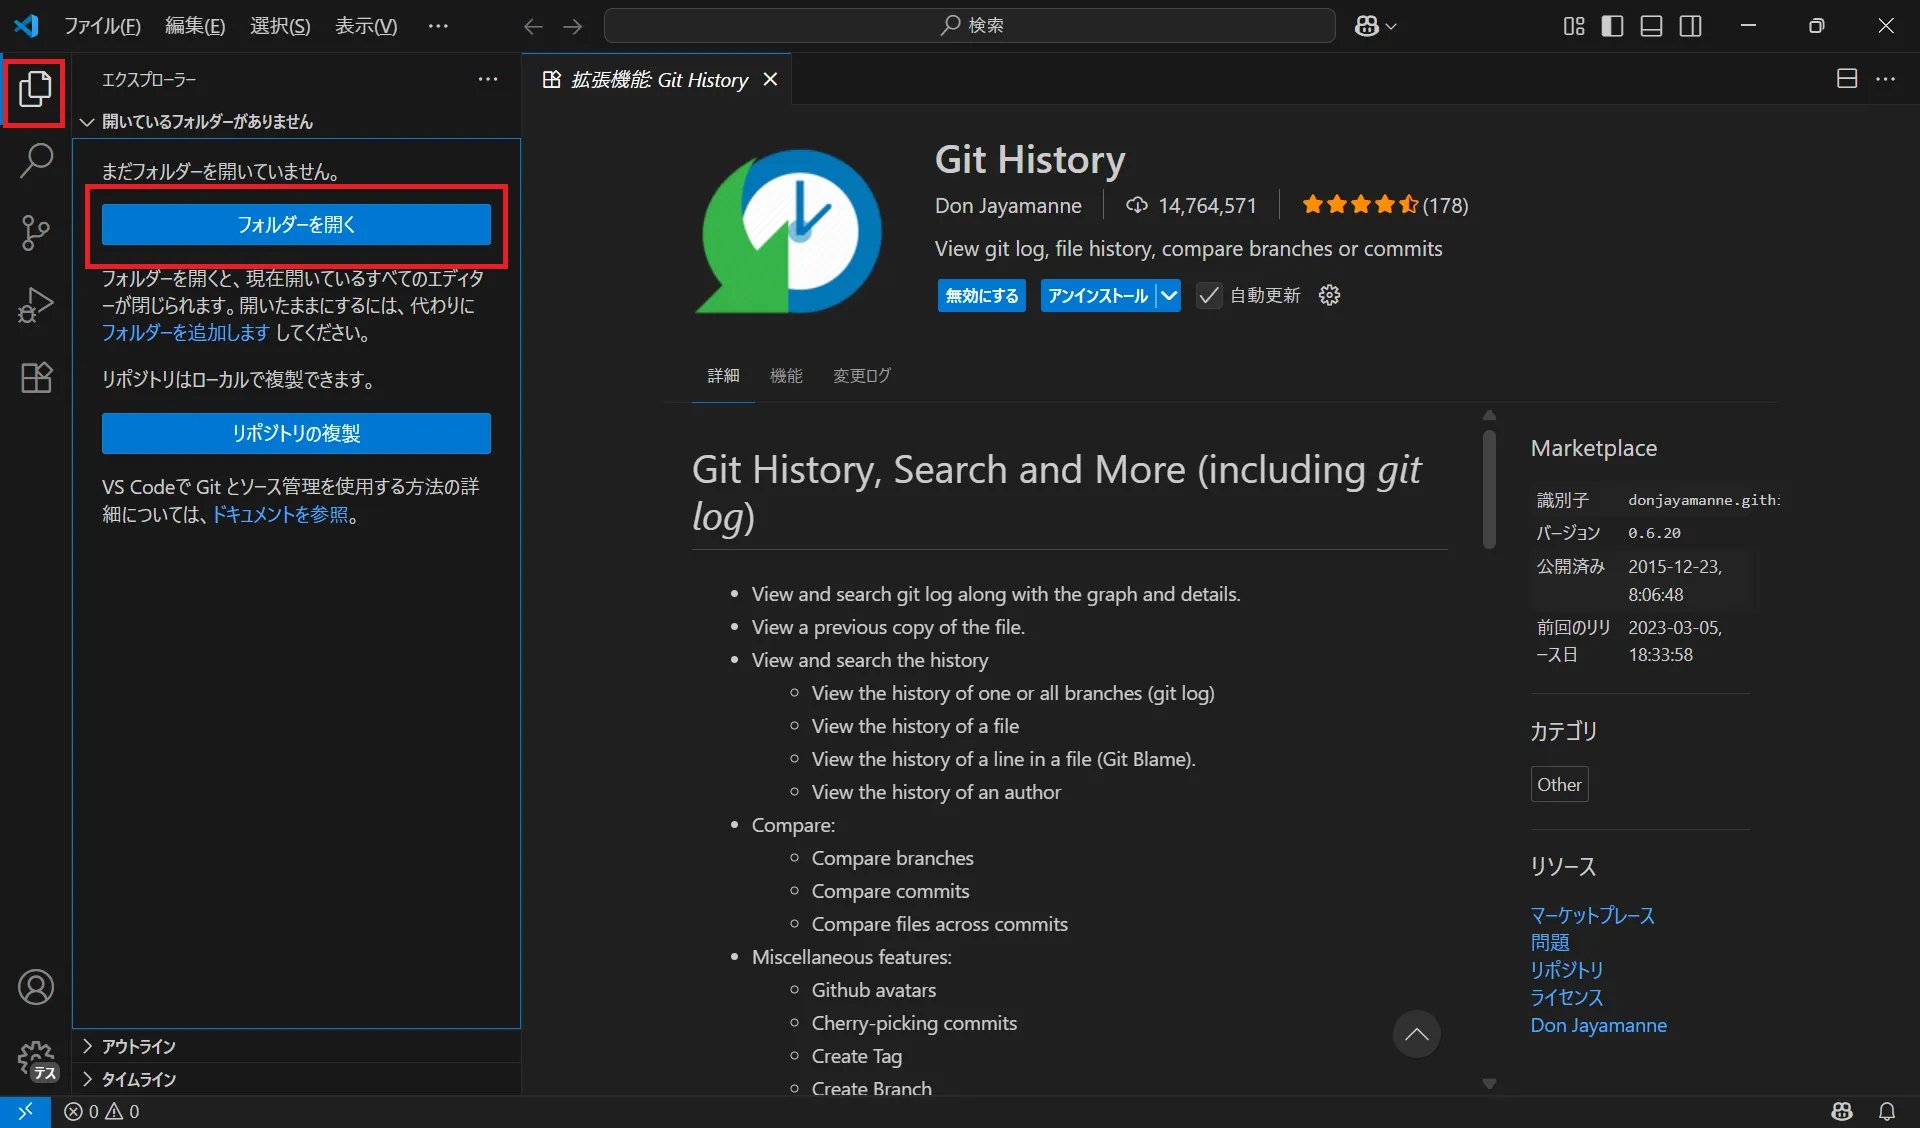
Task: Click the scrollbar down arrow
Action: point(1489,1084)
